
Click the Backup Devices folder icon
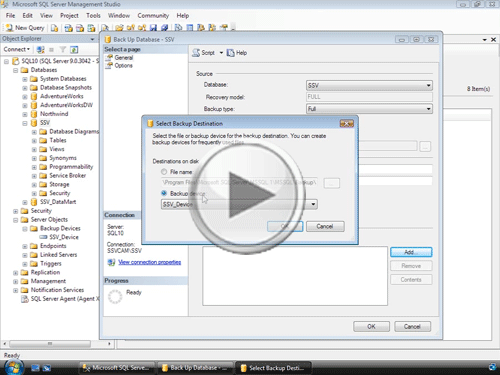pos(34,229)
